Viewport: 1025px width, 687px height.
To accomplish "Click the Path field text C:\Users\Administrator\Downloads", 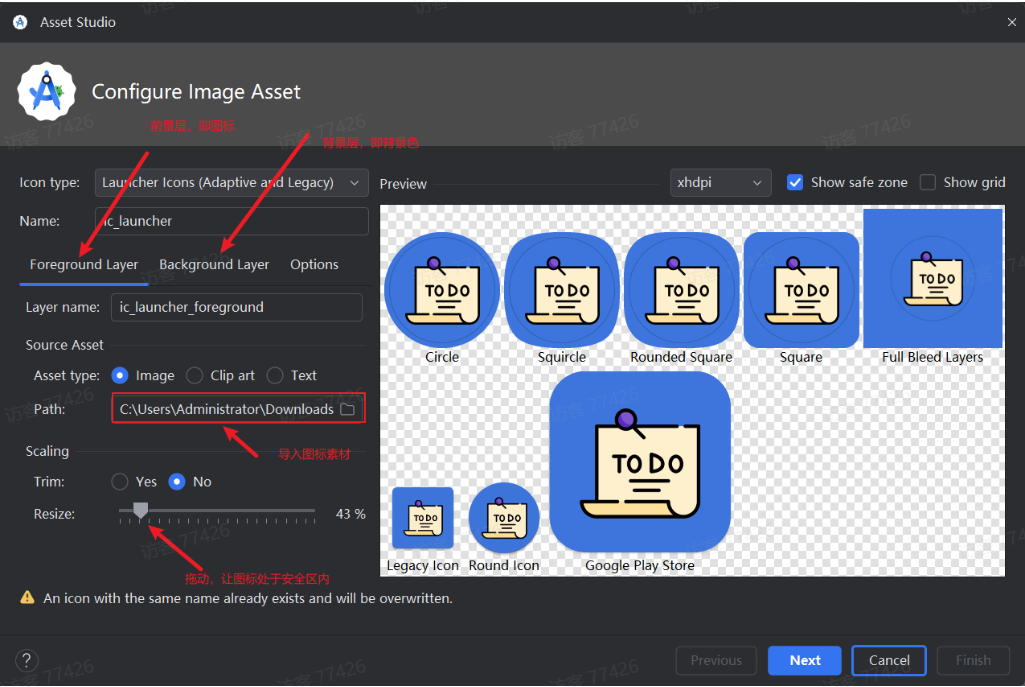I will [226, 409].
